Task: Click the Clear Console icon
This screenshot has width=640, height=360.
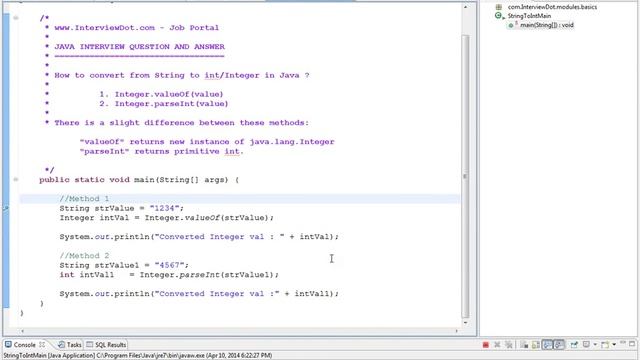Action: tap(524, 345)
